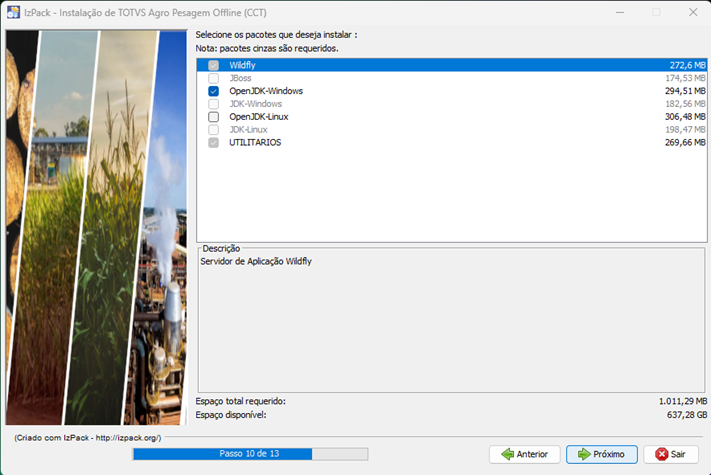
Task: Select the OpenJDK-Linux row label
Action: coord(258,117)
